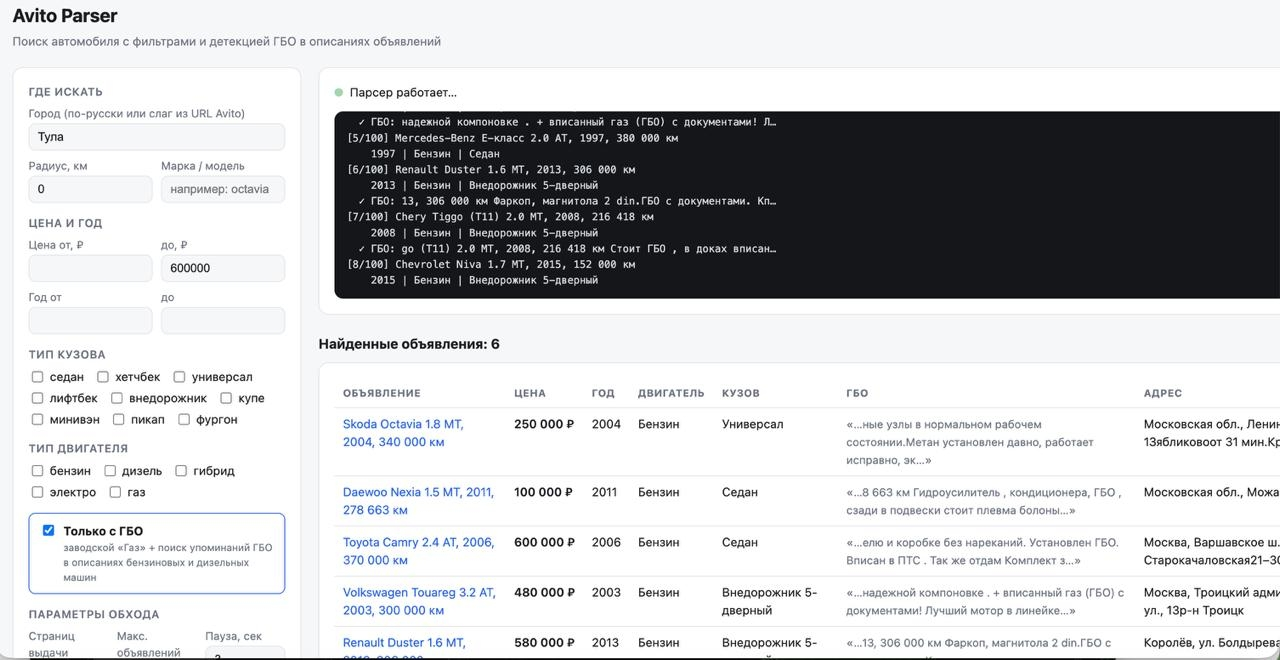Click the 580 000 ₽ price cell
Screen dimensions: 1280x660
pos(544,642)
